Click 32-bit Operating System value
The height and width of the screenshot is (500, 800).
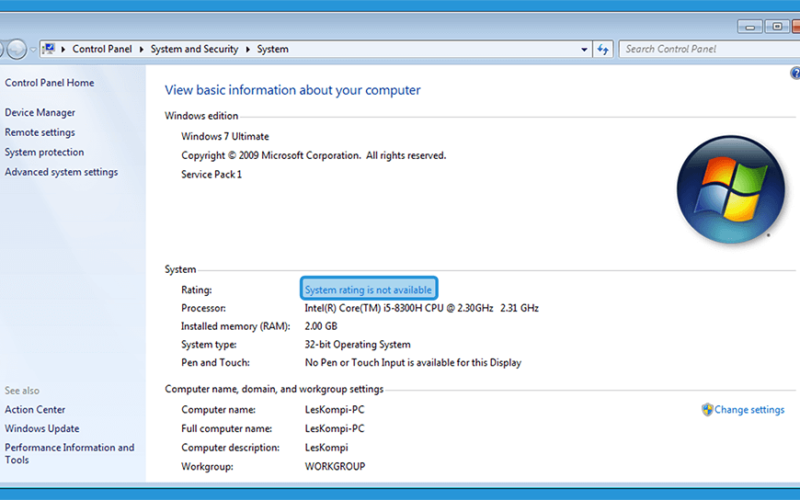(x=358, y=344)
